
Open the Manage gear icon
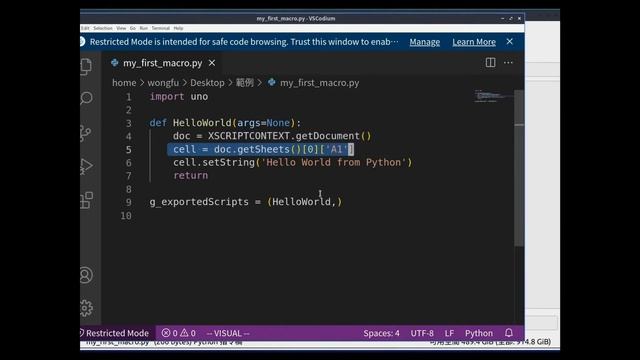(86, 308)
